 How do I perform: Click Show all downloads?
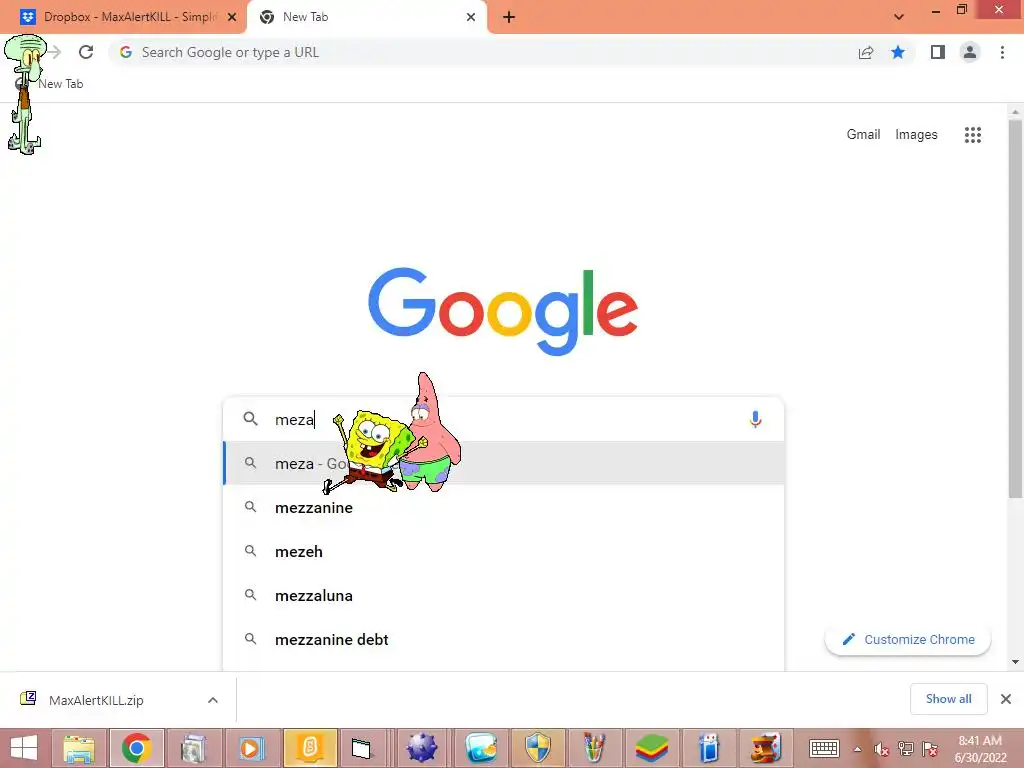(x=948, y=699)
